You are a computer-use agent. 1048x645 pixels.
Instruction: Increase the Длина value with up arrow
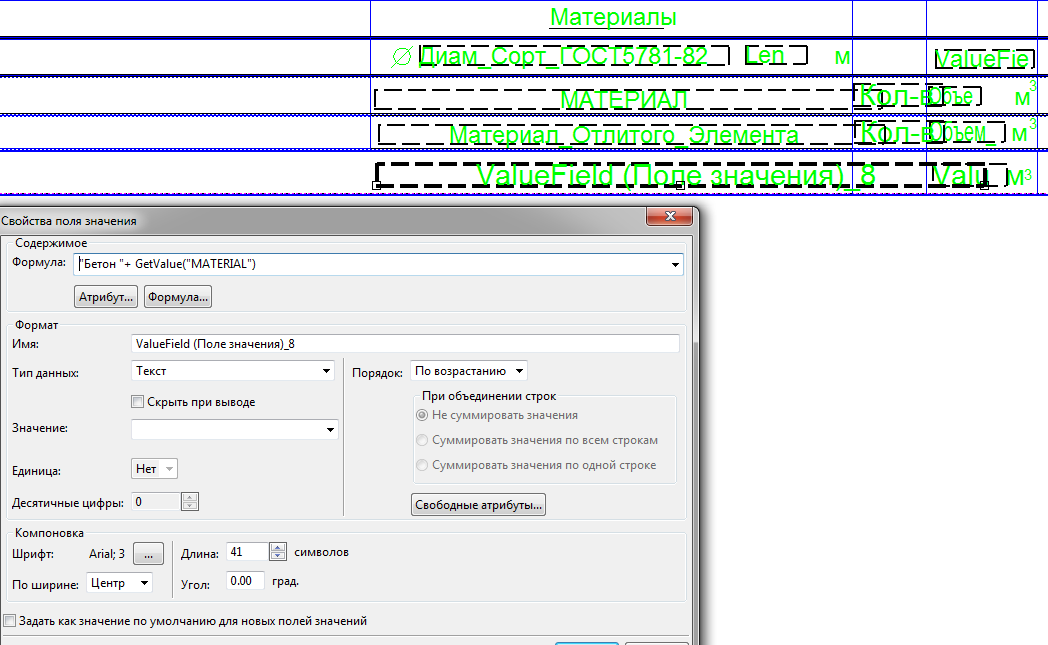pos(277,547)
